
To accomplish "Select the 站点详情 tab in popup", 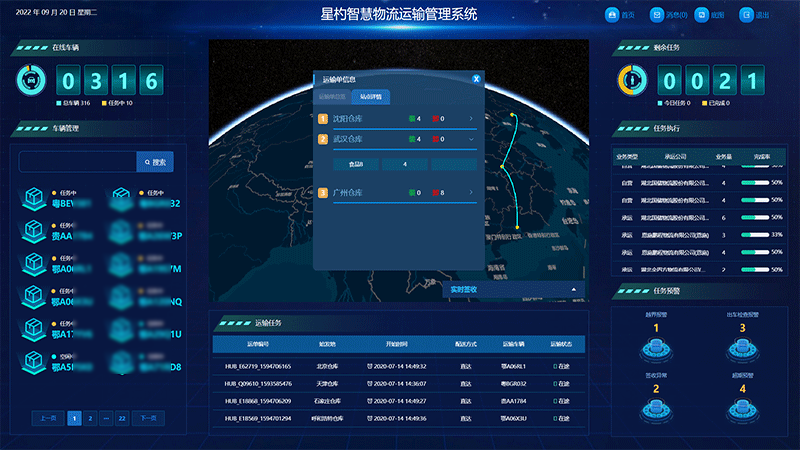I will tap(371, 97).
